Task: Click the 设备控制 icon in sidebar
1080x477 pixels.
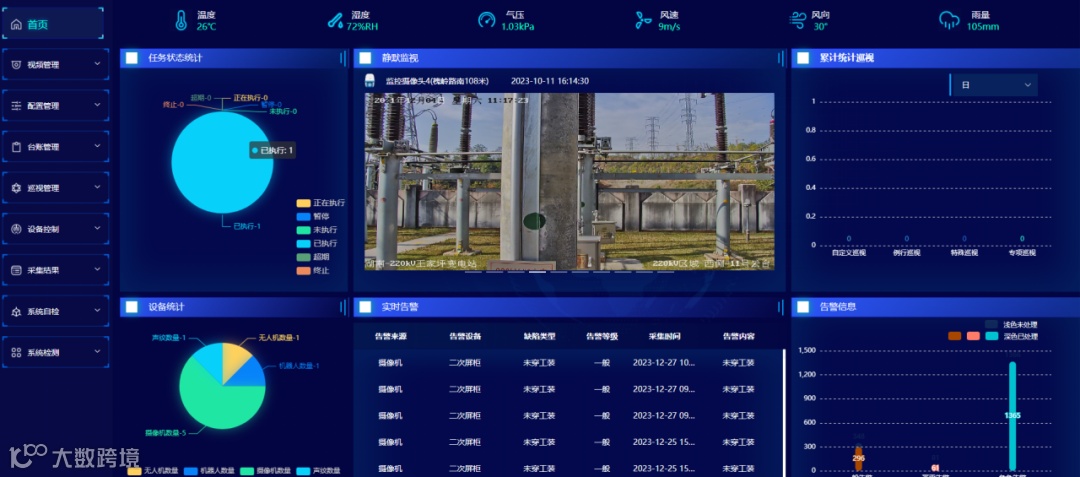Action: 17,229
